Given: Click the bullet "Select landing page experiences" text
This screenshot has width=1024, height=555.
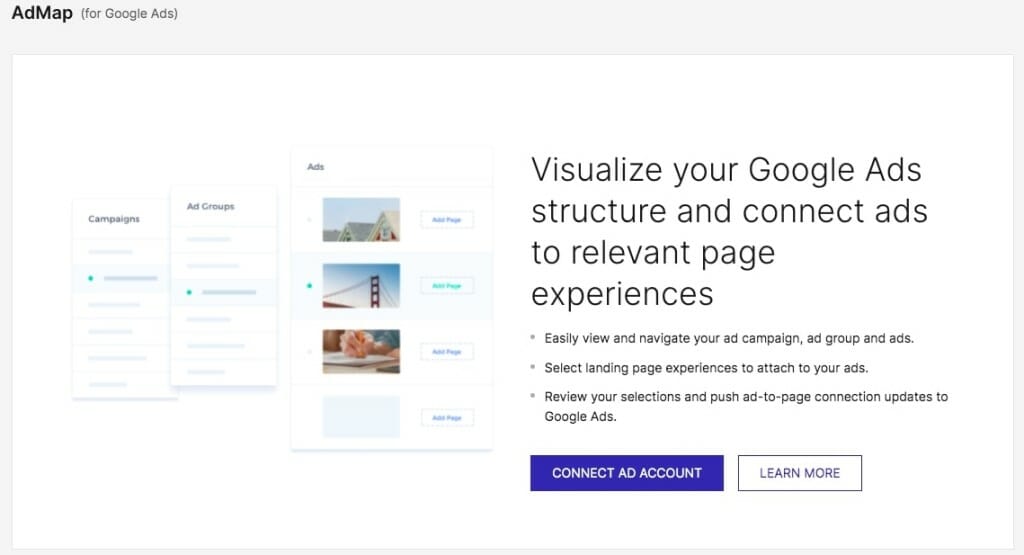Looking at the screenshot, I should coord(706,368).
